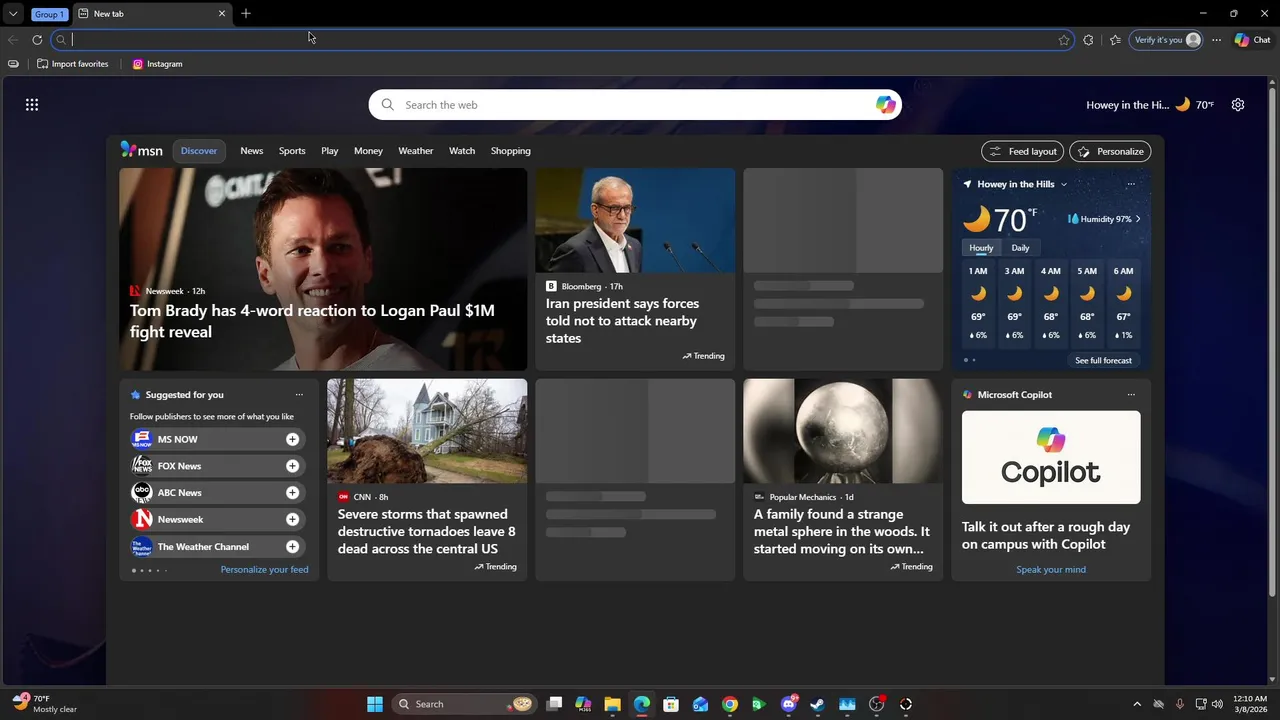
Task: Open the Windows Start button
Action: click(375, 704)
